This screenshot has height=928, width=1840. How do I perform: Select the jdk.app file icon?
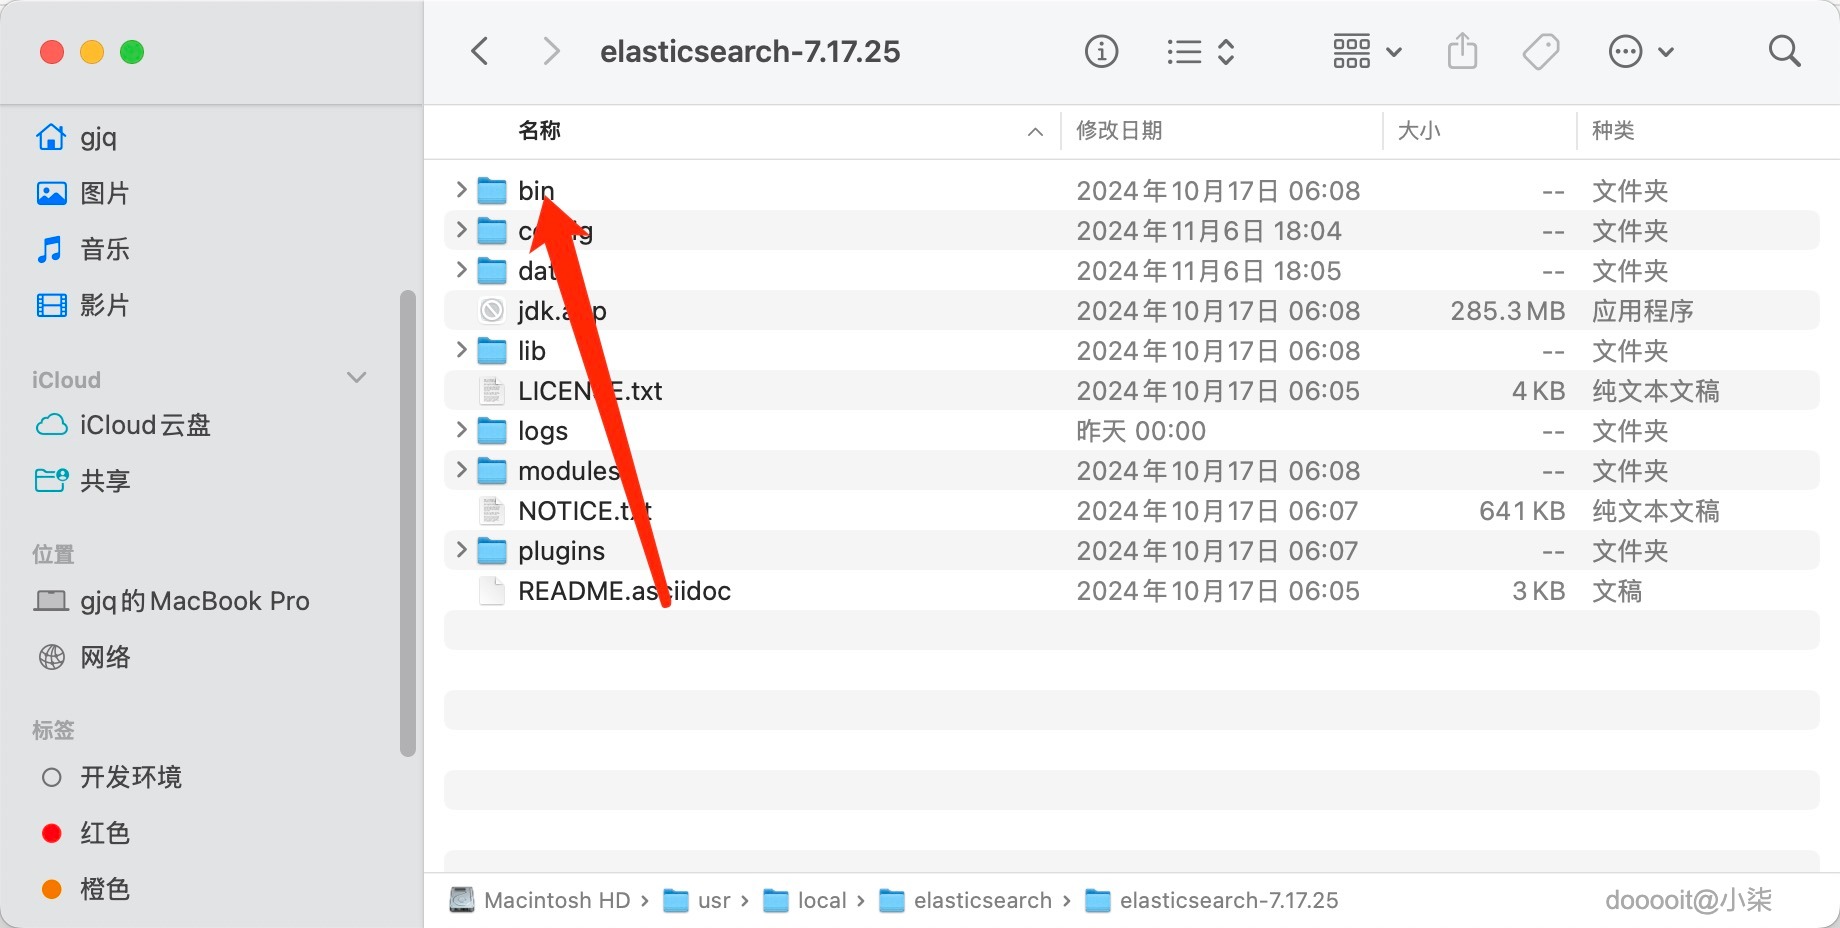click(x=492, y=311)
